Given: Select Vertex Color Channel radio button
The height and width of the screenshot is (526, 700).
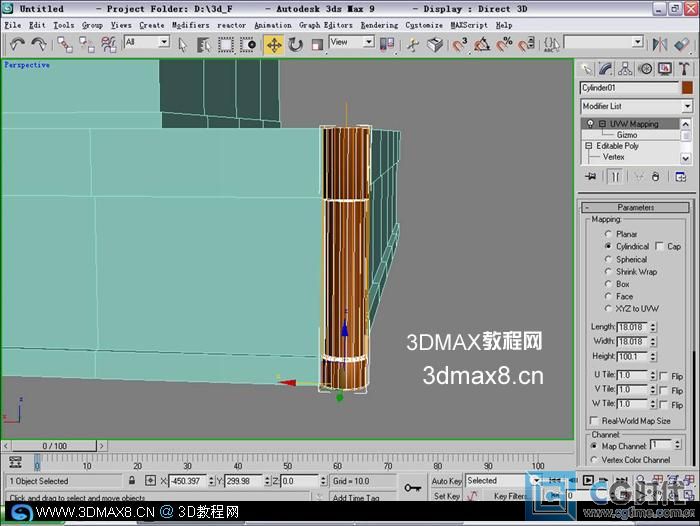Looking at the screenshot, I should (x=594, y=459).
